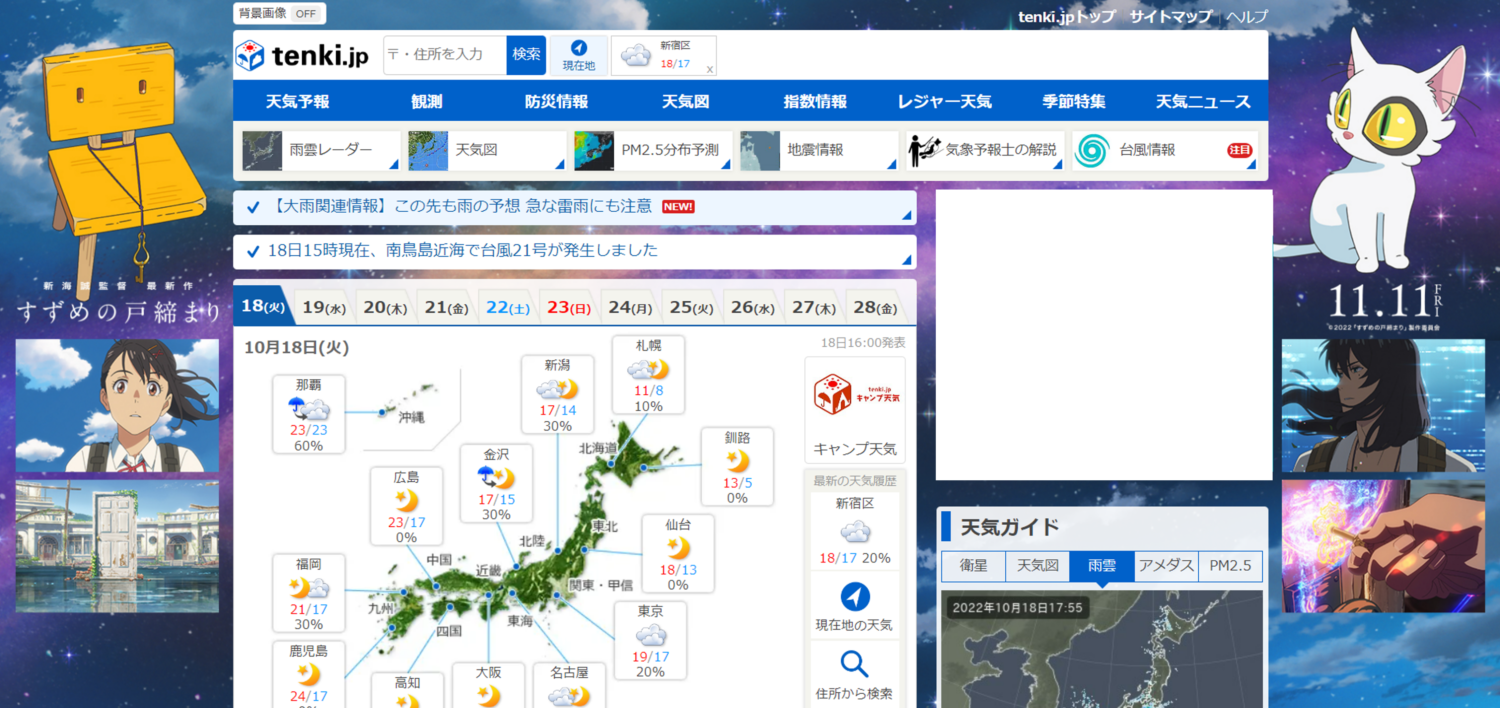This screenshot has height=708, width=1500.
Task: Remove 新宿区 shortcut with its x button
Action: click(x=709, y=69)
